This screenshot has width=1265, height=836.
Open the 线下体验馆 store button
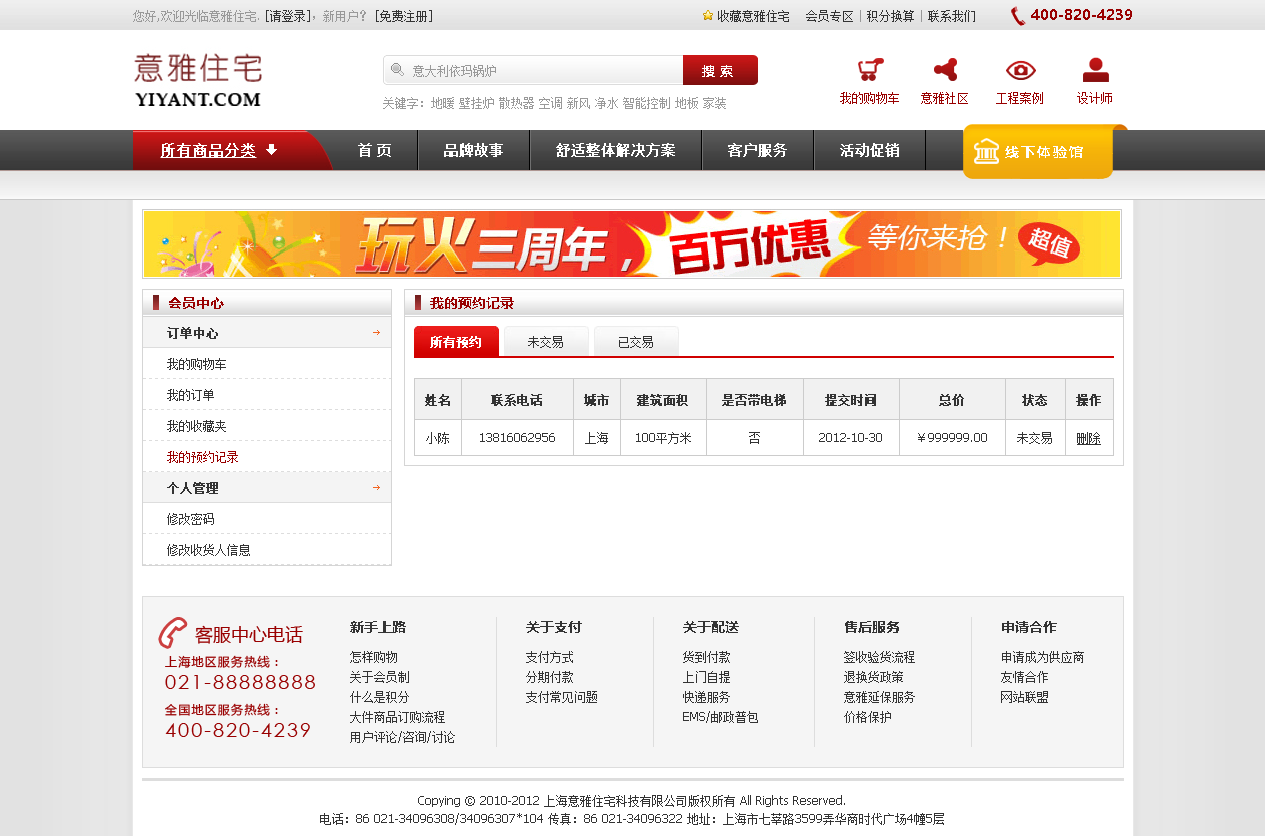[1038, 152]
